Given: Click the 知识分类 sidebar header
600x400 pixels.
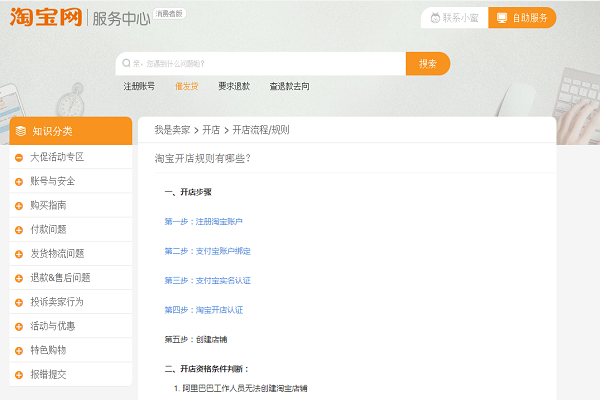Looking at the screenshot, I should point(71,131).
